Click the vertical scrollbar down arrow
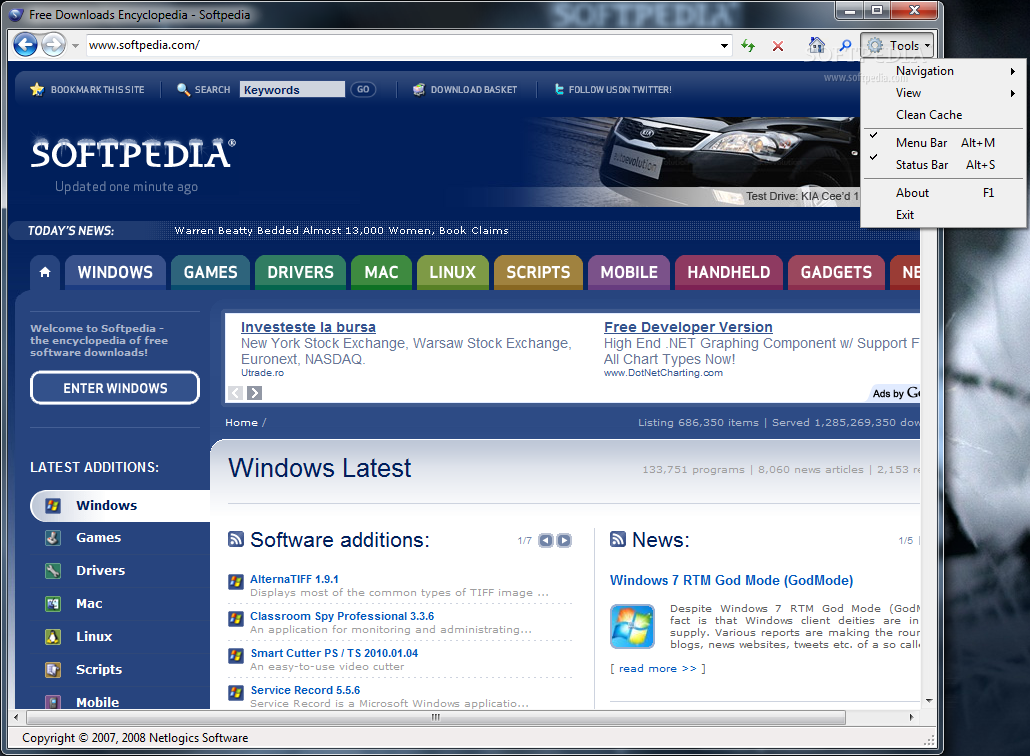This screenshot has width=1030, height=756. tap(929, 701)
